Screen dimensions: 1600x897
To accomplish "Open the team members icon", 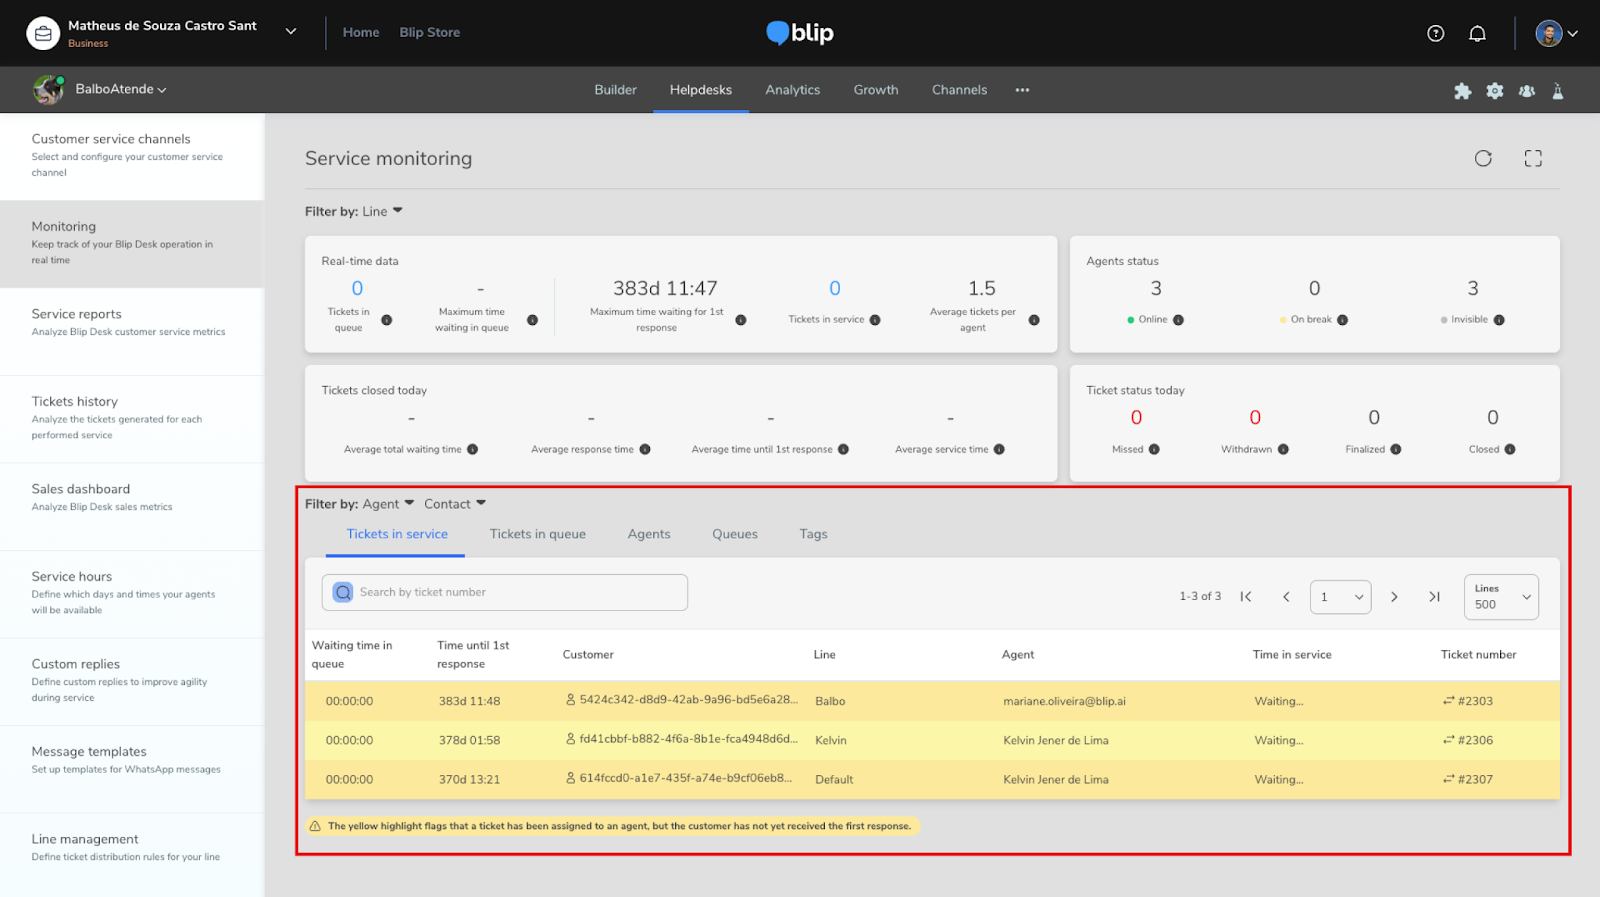I will 1527,91.
